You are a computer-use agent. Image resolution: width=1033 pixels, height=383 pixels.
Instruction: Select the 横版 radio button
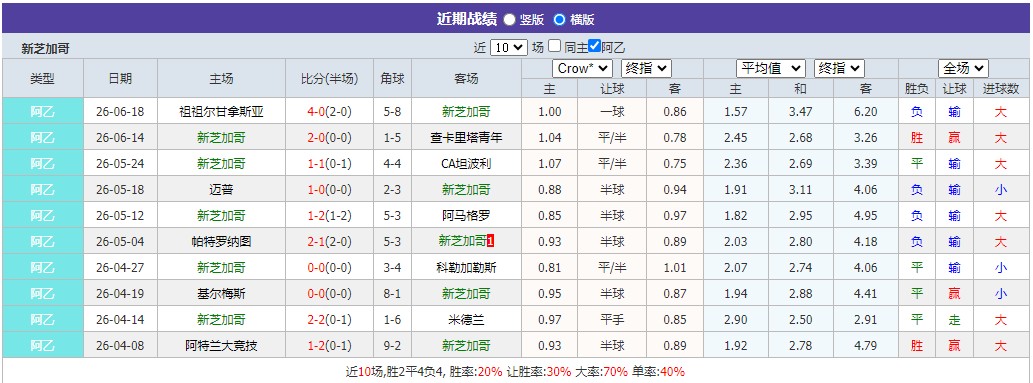click(x=559, y=20)
